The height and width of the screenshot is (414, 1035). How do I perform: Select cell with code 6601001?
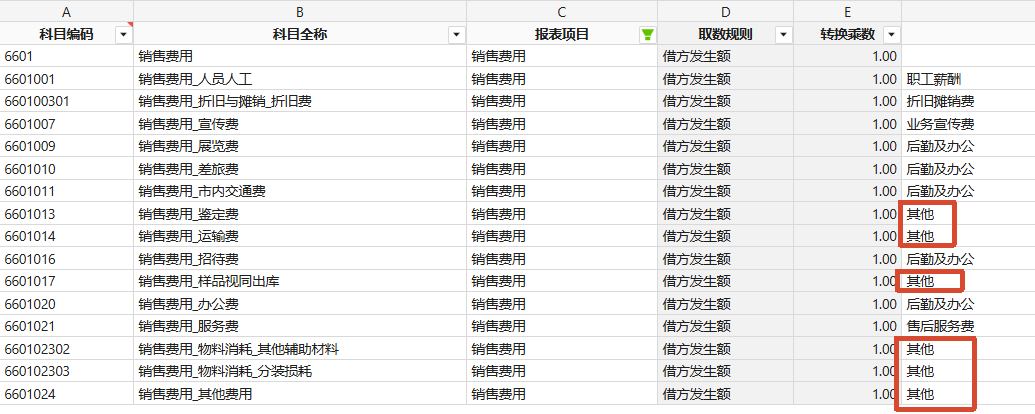pyautogui.click(x=67, y=79)
